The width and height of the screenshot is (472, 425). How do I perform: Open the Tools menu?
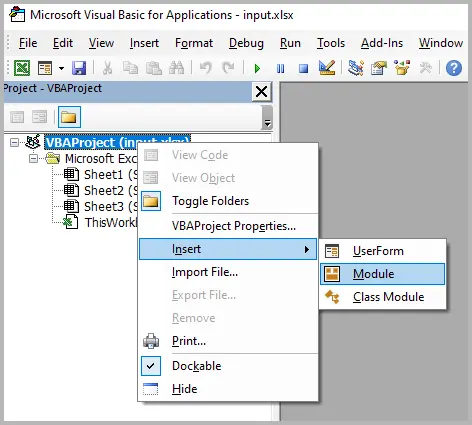coord(331,43)
